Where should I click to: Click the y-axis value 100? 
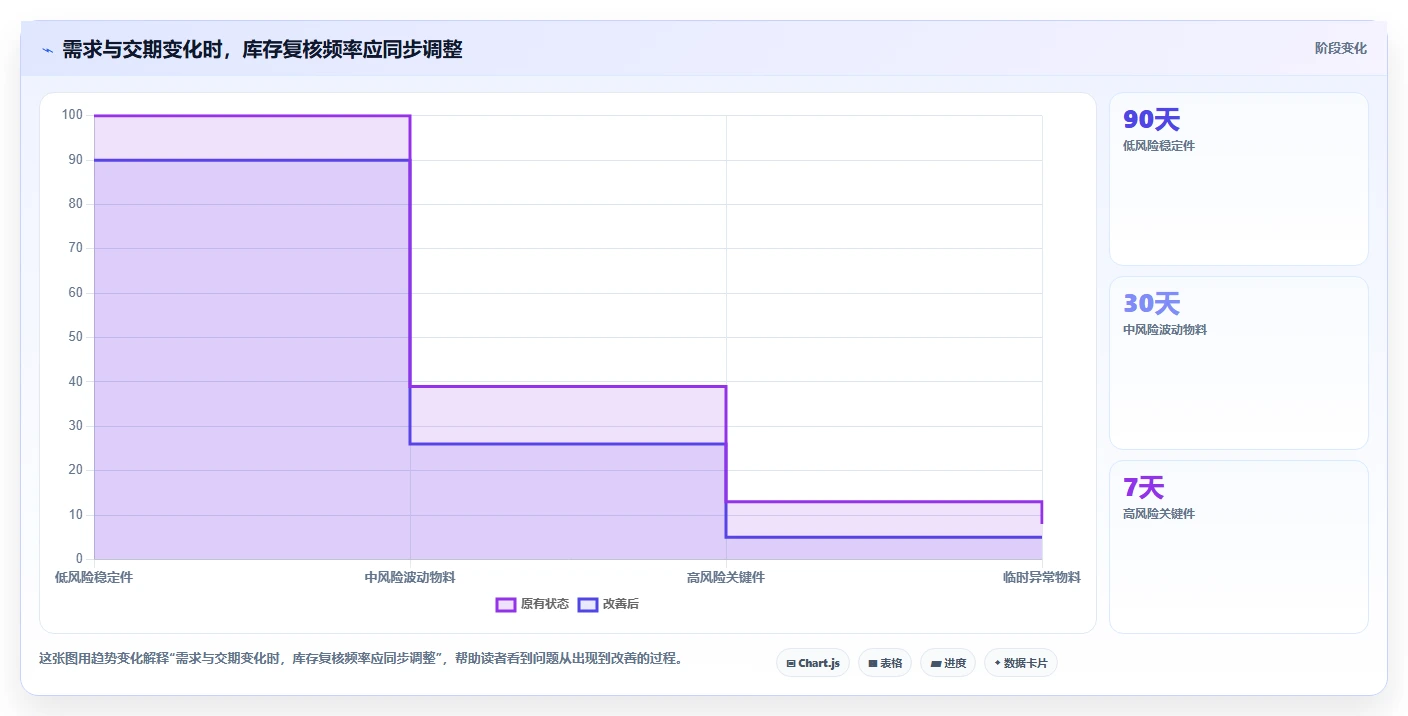click(72, 115)
